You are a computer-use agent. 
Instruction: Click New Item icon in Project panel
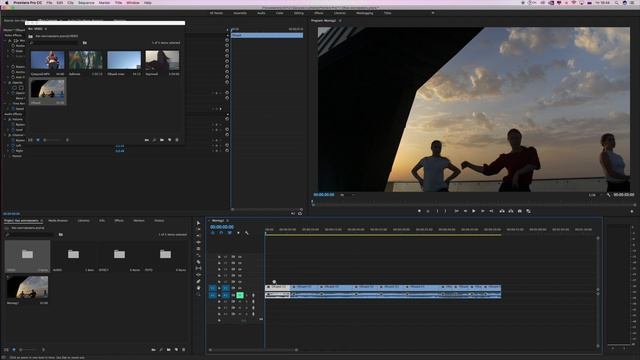coord(176,350)
